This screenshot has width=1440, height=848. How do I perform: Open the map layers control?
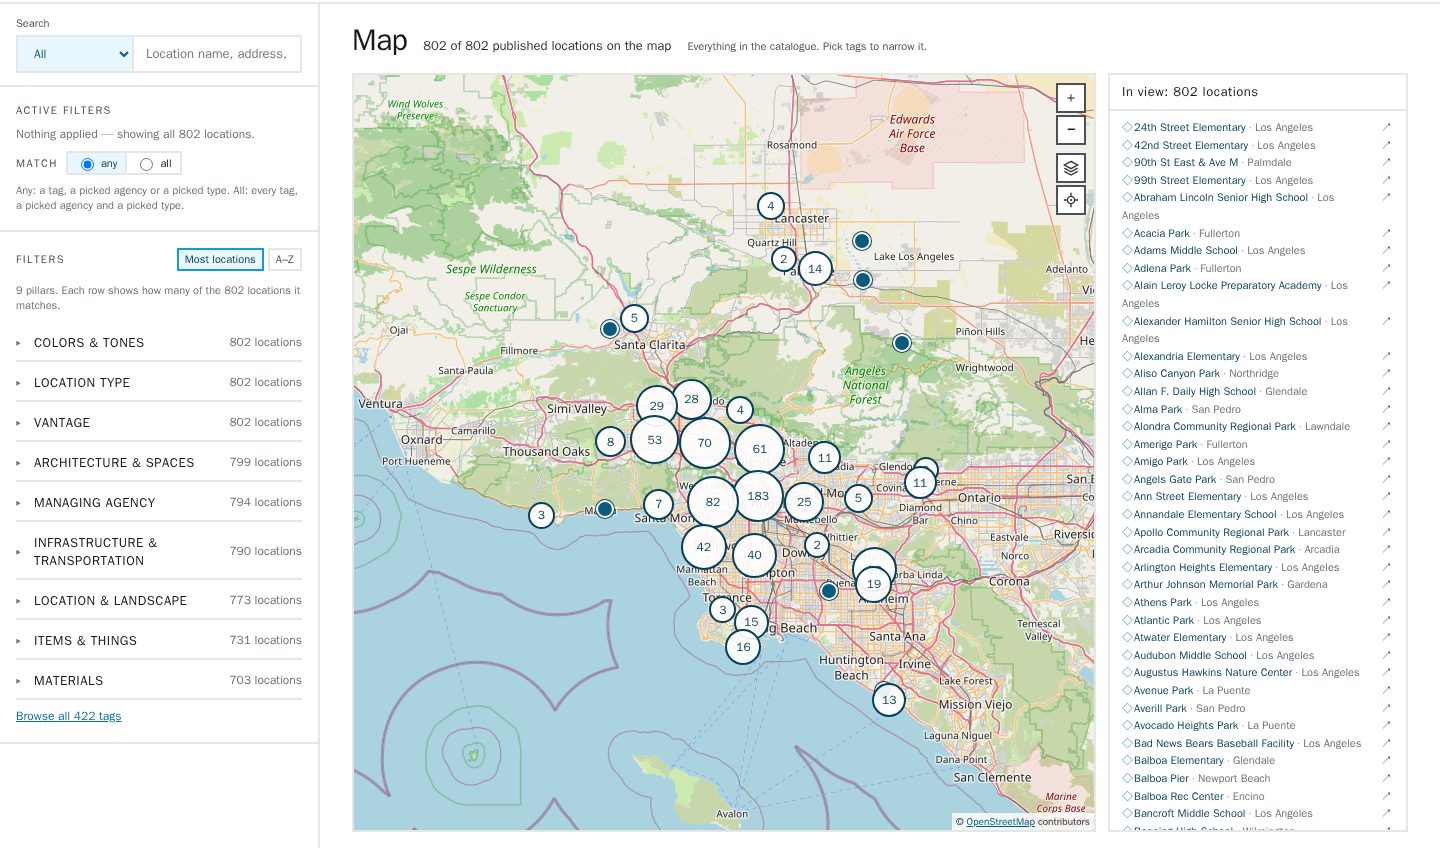pyautogui.click(x=1070, y=167)
